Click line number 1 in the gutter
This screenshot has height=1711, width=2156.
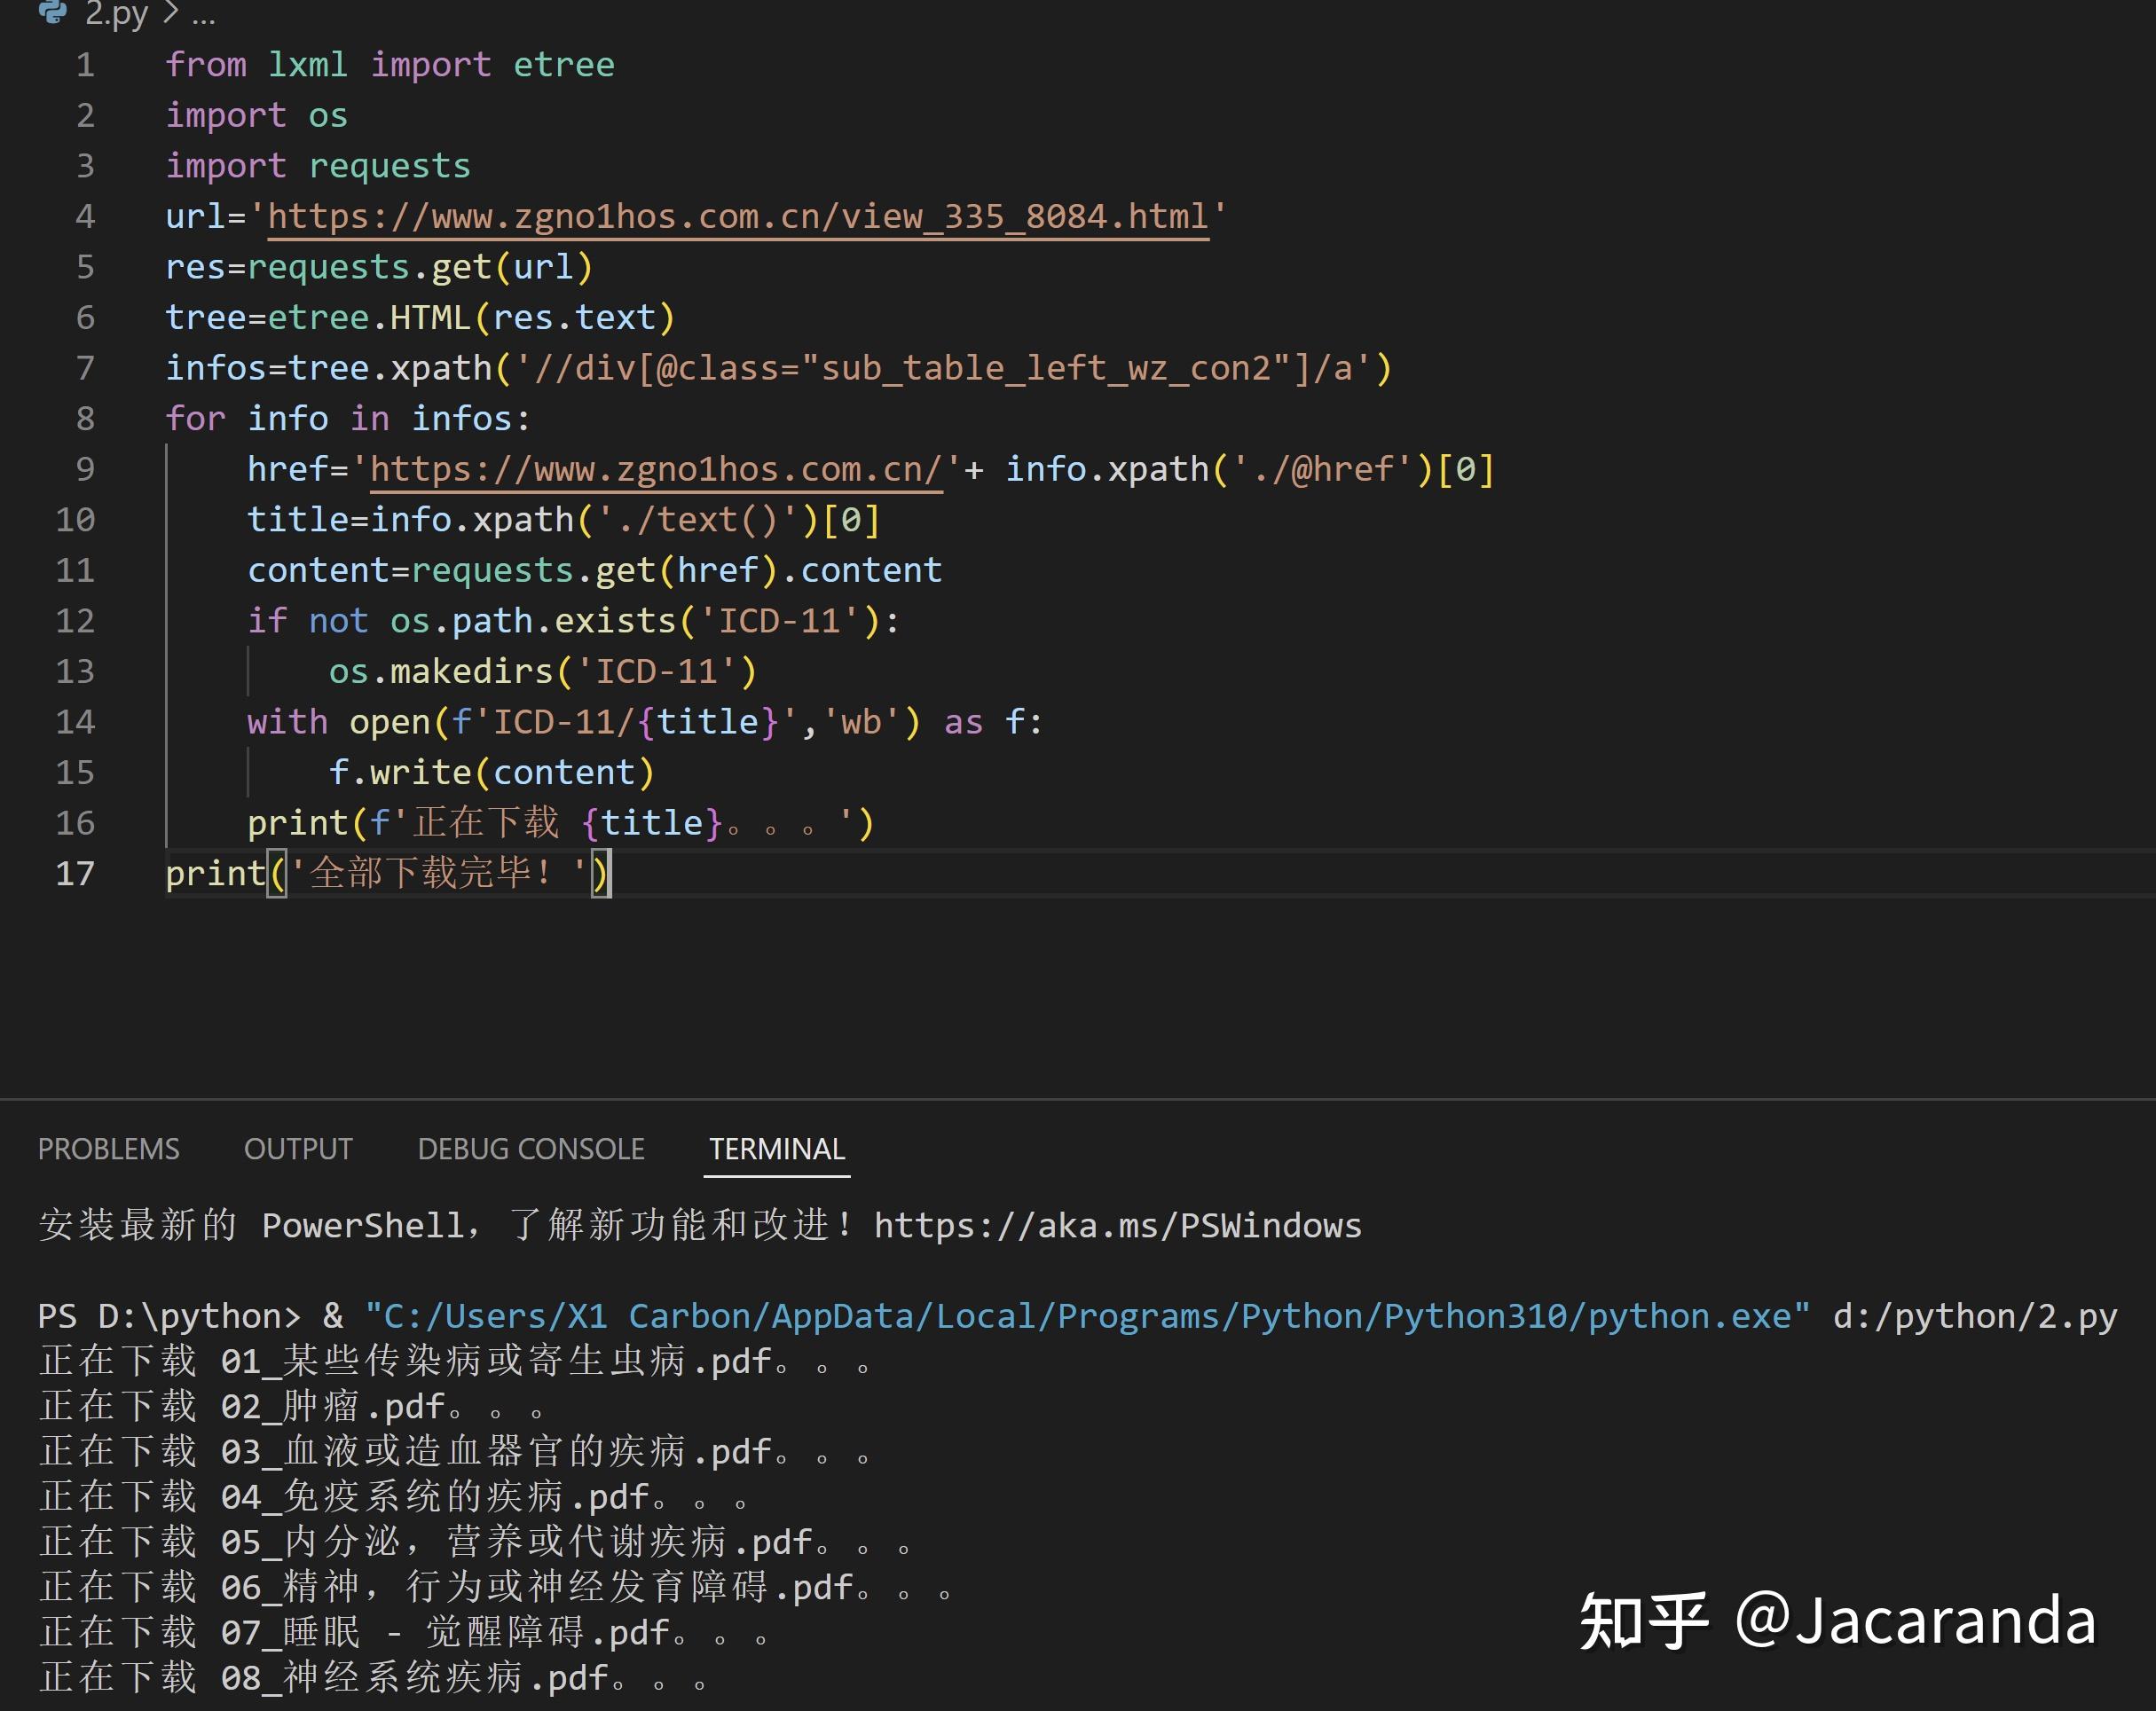85,64
